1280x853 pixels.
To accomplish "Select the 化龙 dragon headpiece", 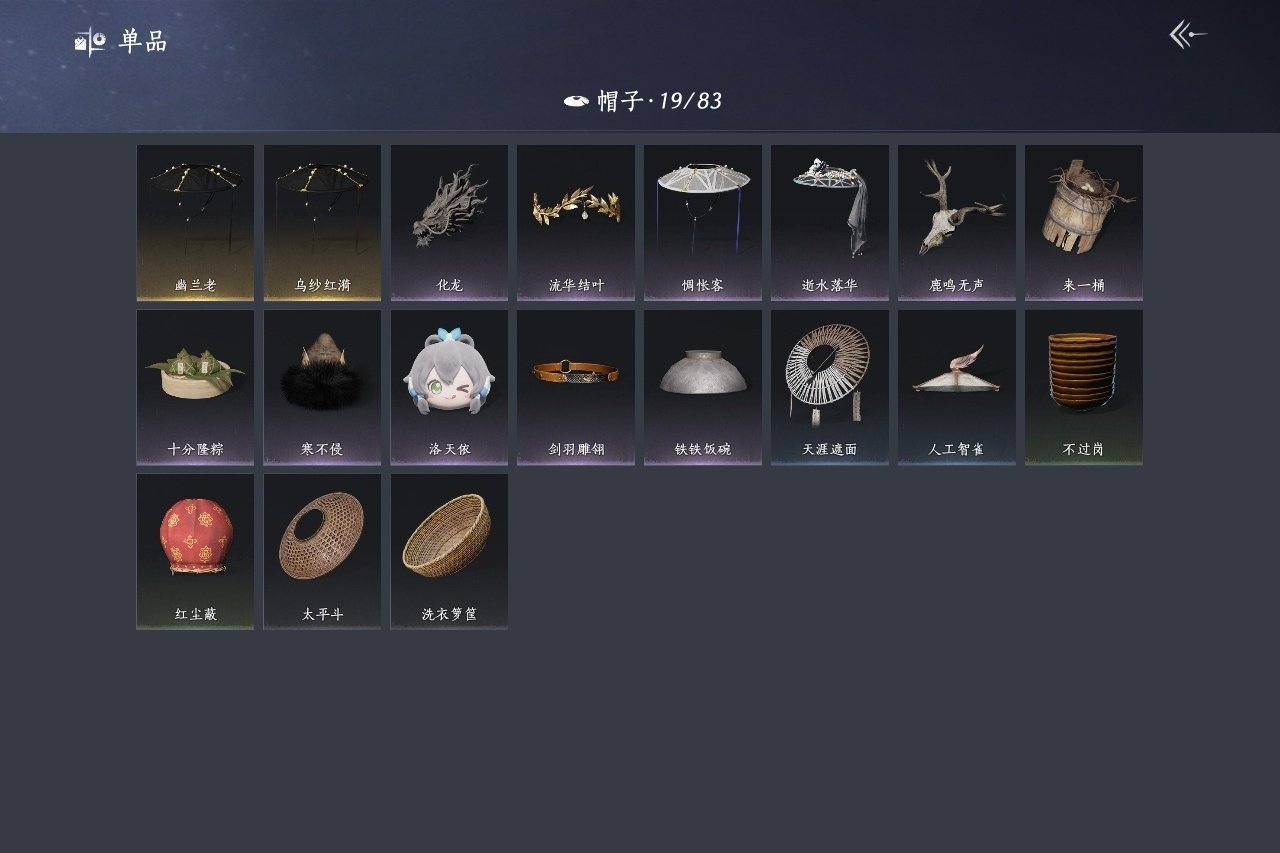I will click(x=449, y=222).
